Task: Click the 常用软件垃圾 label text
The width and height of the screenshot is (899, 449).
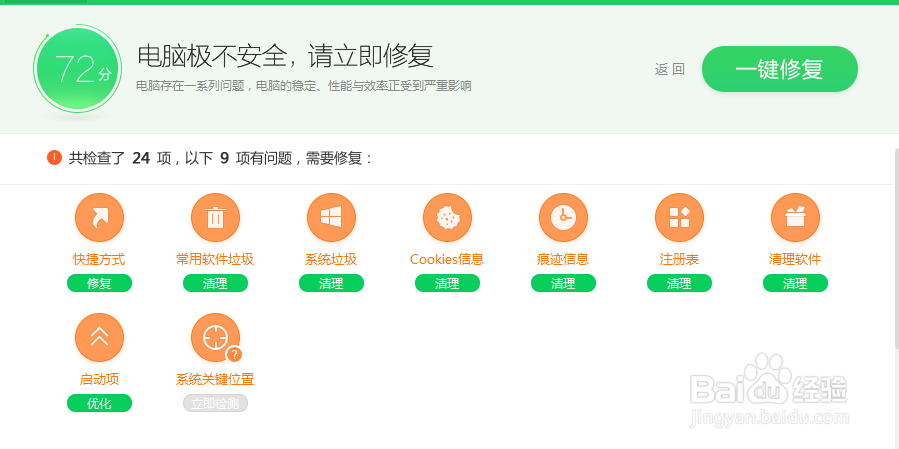Action: point(215,259)
